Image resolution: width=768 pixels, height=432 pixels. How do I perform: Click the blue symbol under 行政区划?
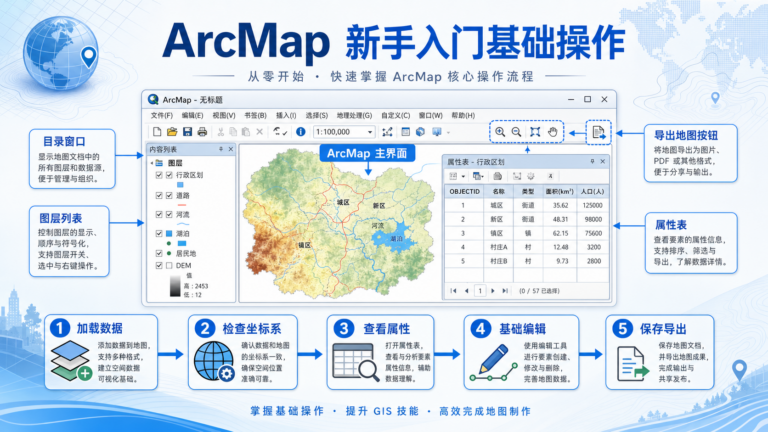(180, 185)
